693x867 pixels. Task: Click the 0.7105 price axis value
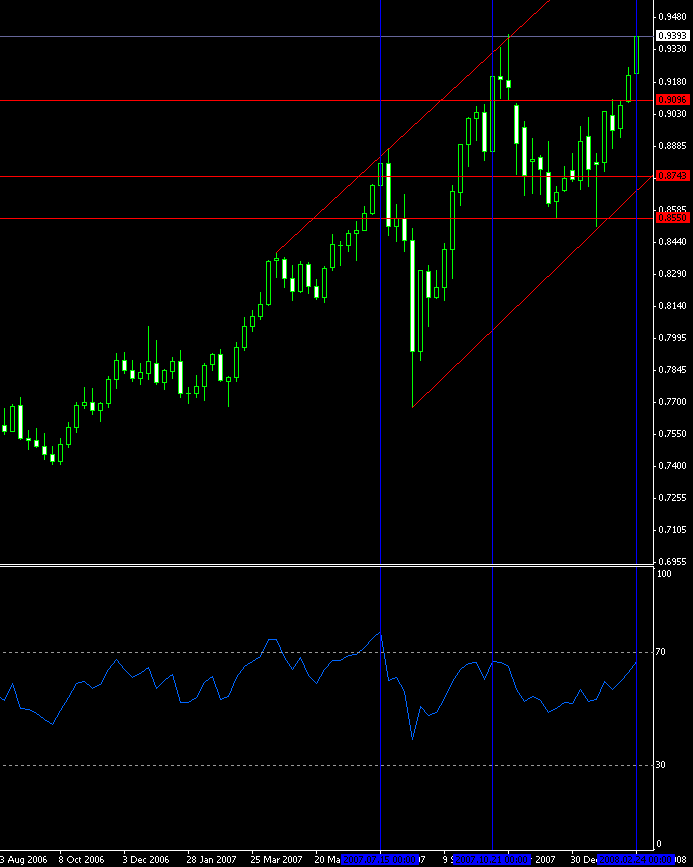[x=672, y=530]
